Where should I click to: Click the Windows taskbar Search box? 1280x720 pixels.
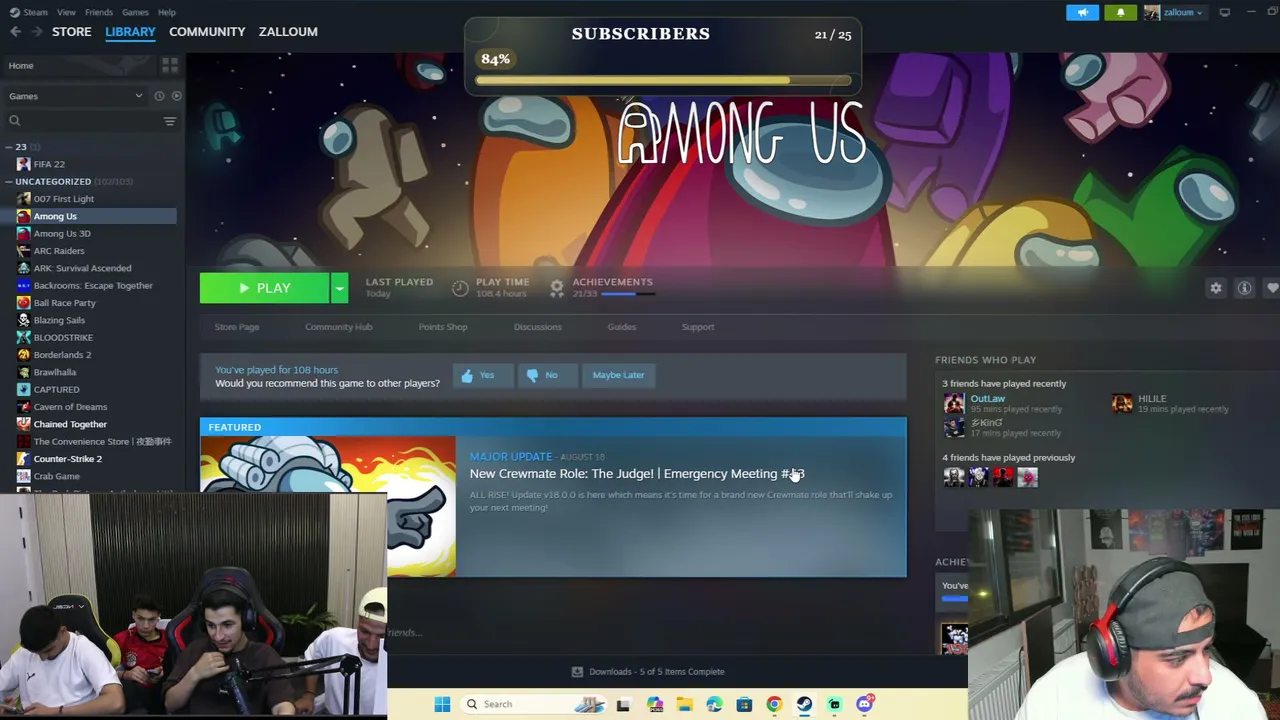point(536,704)
